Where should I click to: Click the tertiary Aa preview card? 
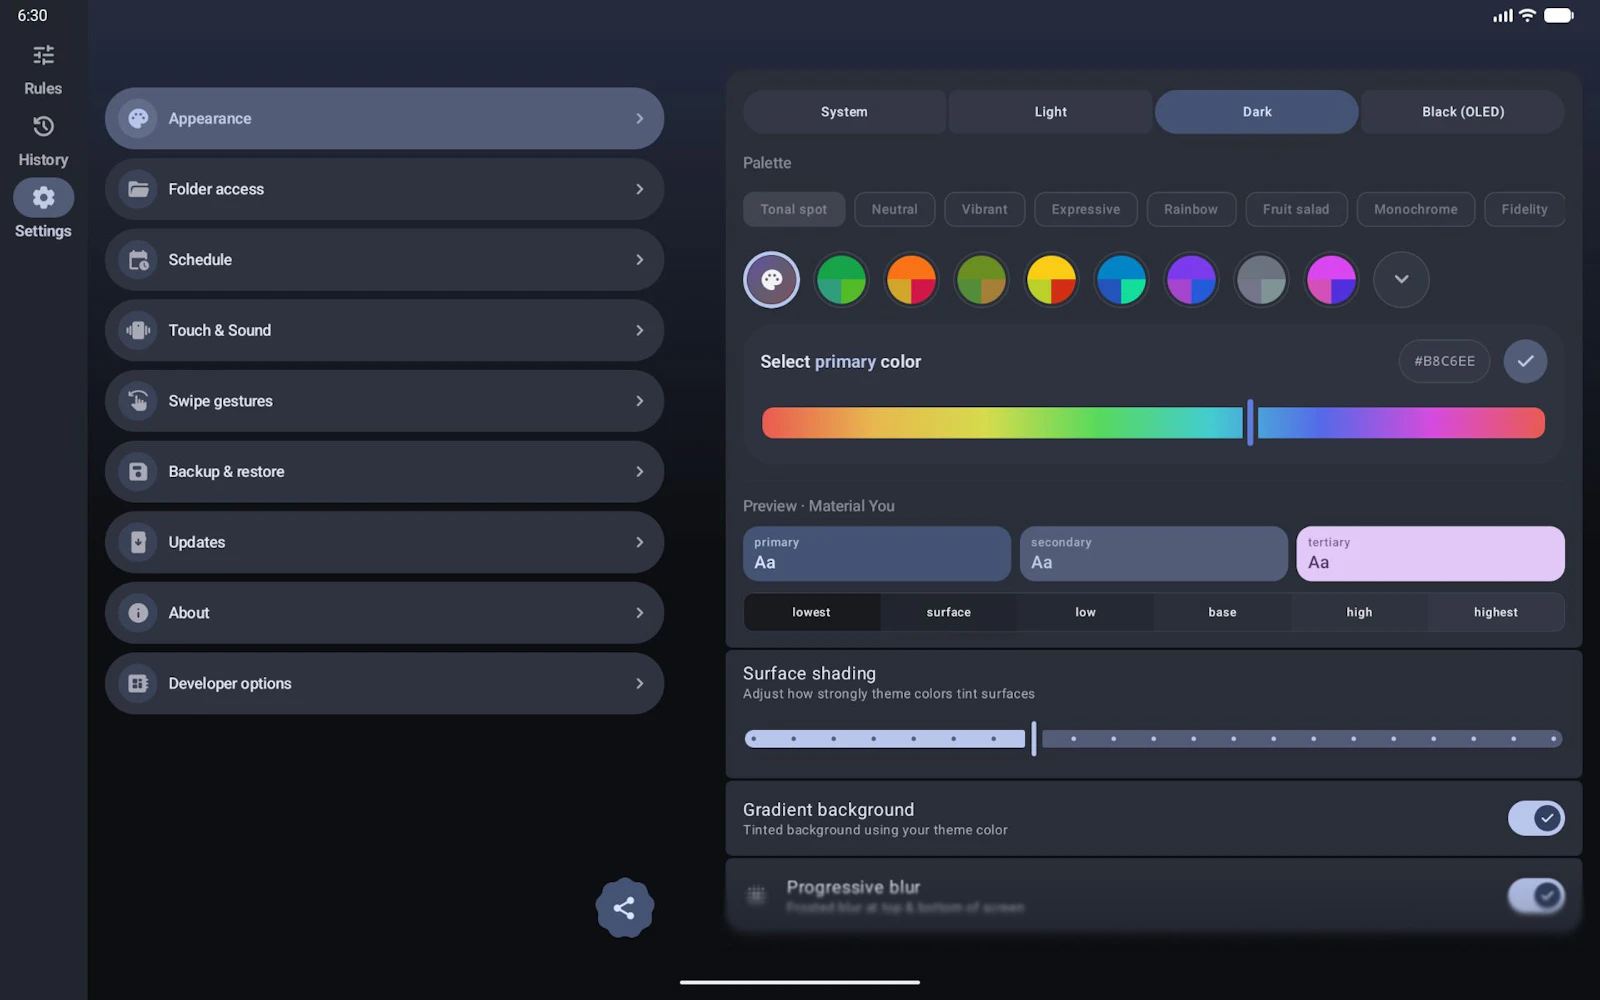click(x=1431, y=554)
